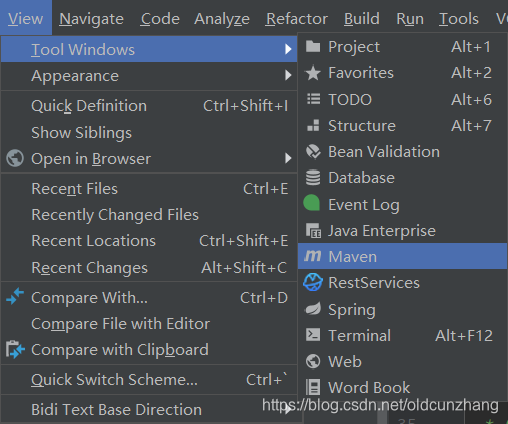The width and height of the screenshot is (508, 424).
Task: Click the RestServices icon
Action: coord(313,282)
